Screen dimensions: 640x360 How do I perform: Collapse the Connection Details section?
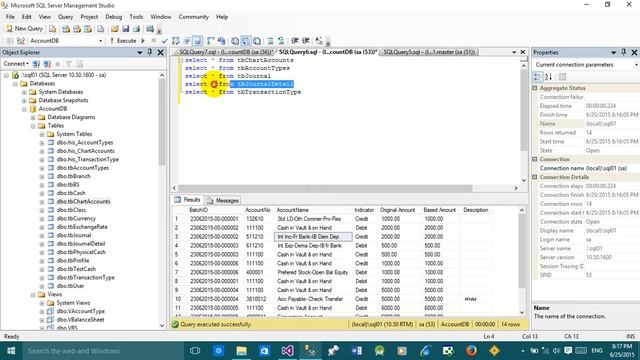coord(535,177)
